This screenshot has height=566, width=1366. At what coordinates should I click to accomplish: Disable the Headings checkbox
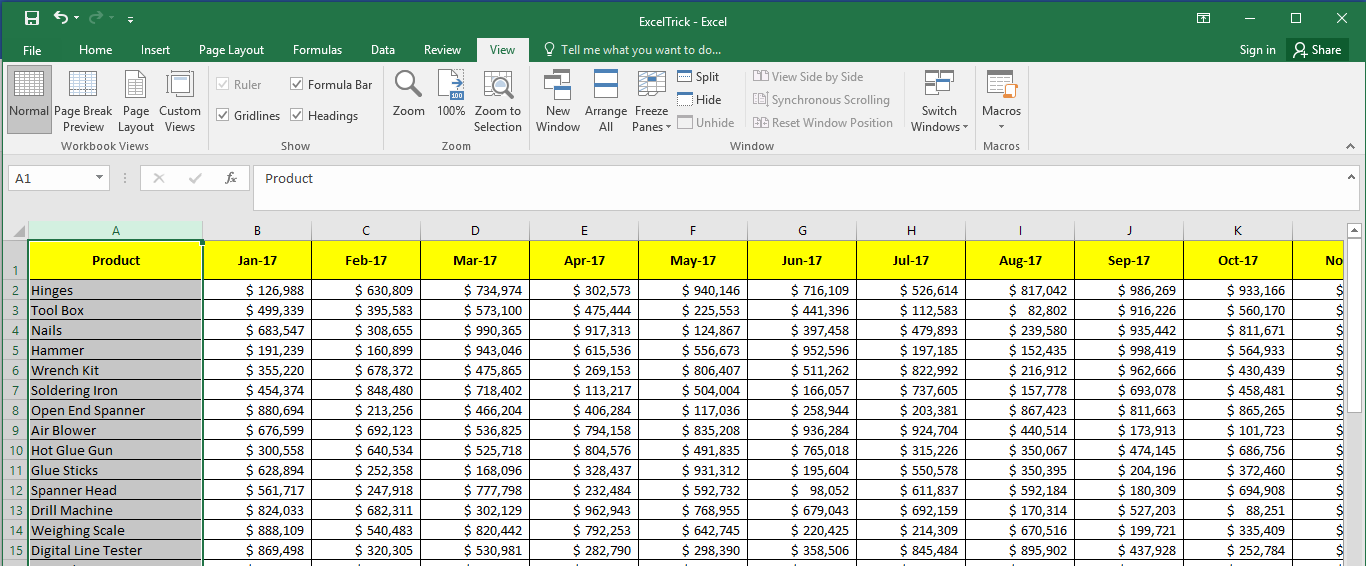297,115
